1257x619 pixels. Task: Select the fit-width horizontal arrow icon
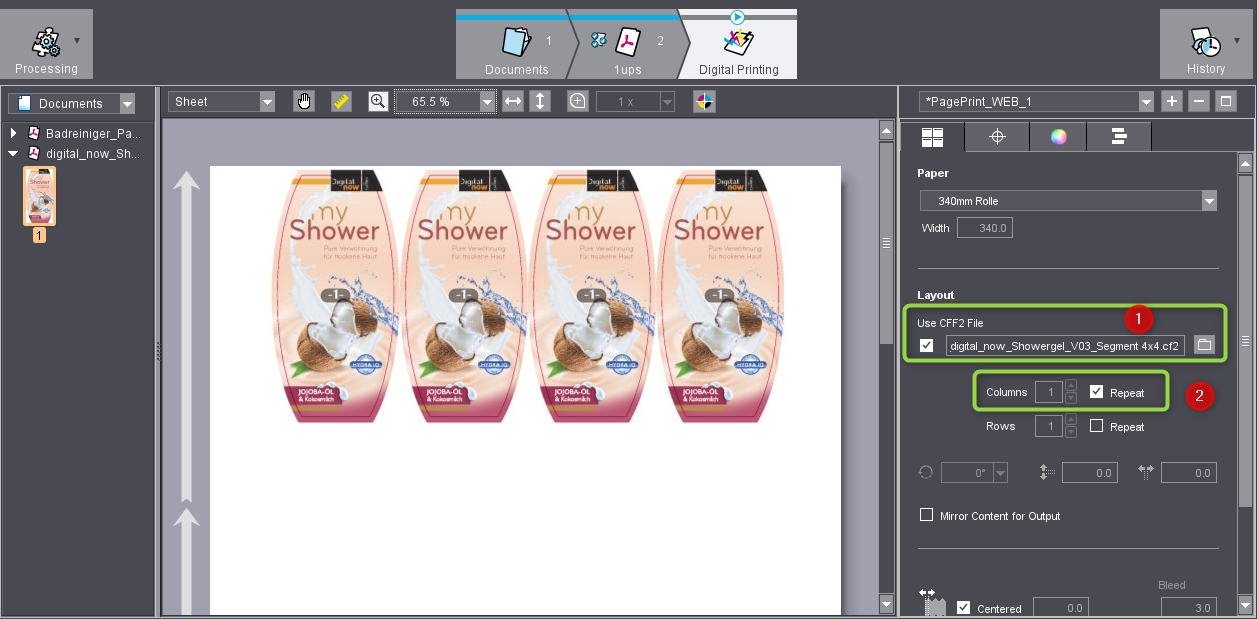[x=511, y=100]
